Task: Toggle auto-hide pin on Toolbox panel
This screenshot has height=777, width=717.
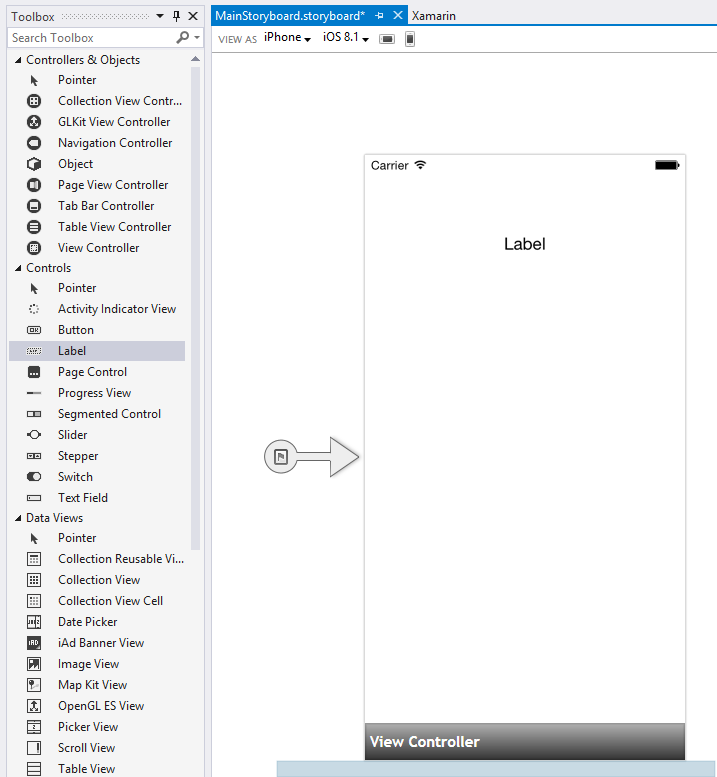Action: click(x=177, y=16)
